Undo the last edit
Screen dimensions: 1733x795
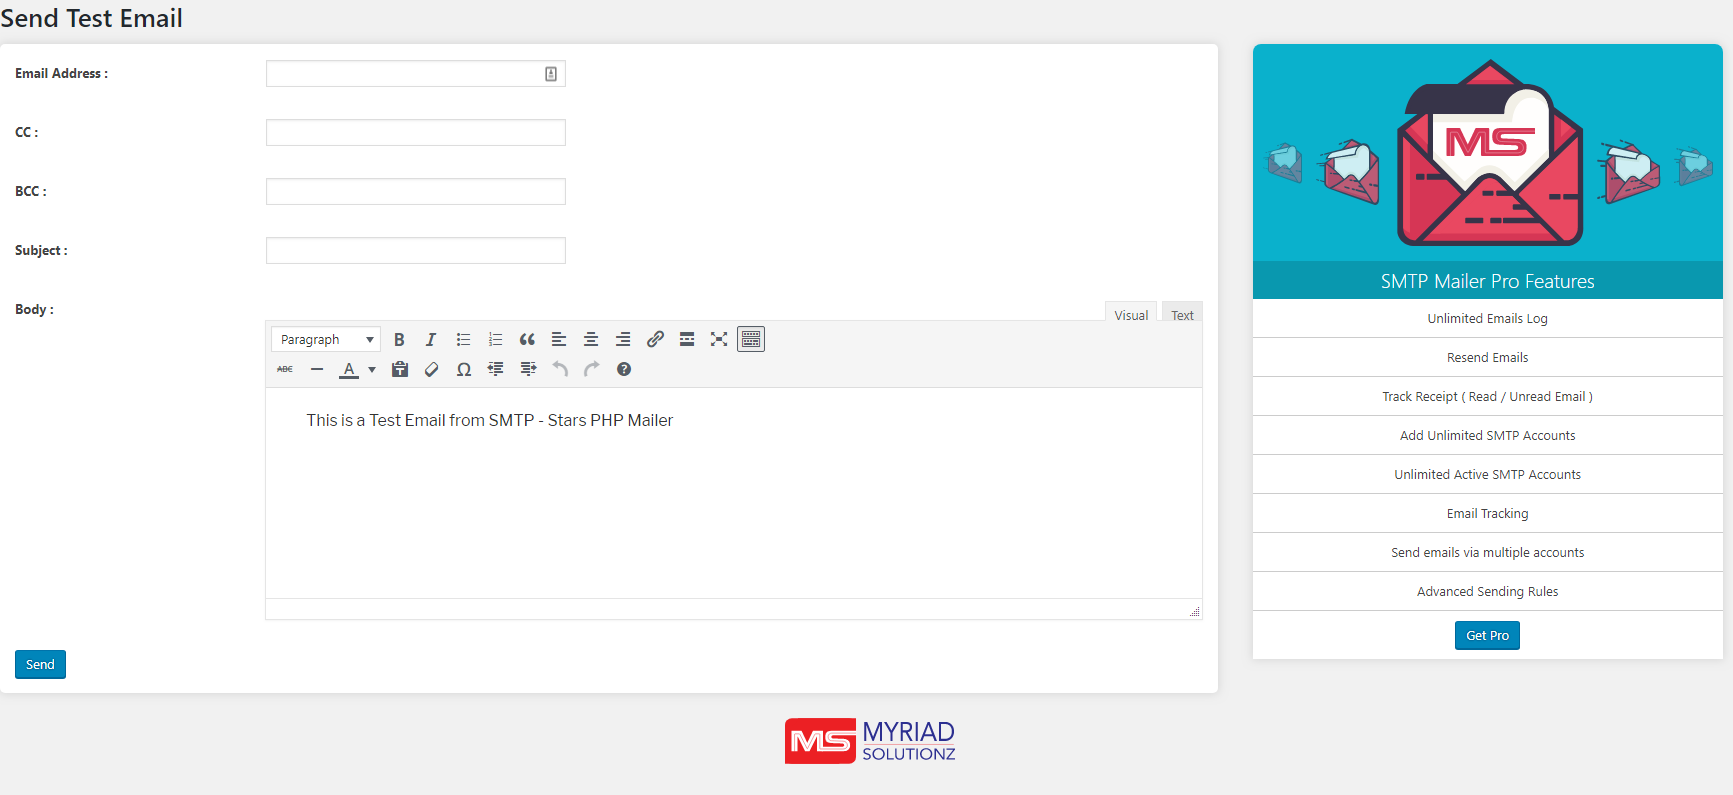[560, 370]
